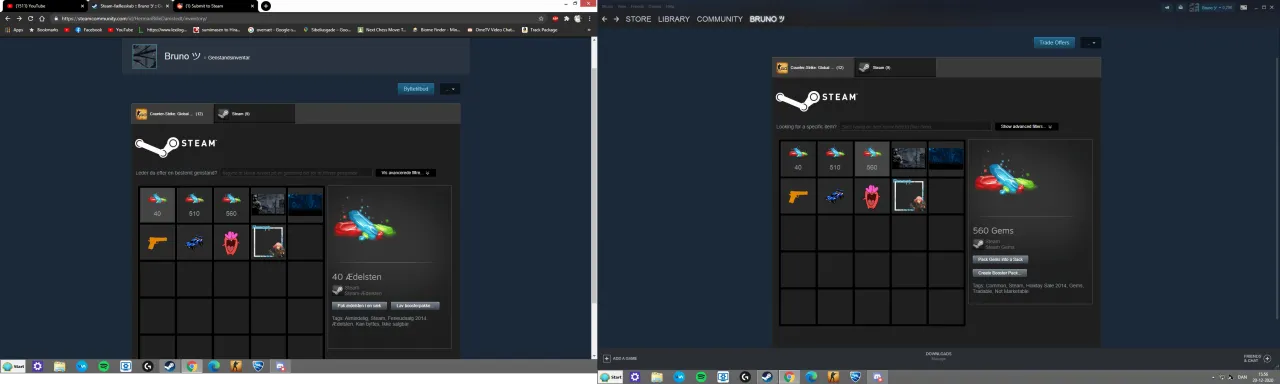Click Byttetilbud button in browser
This screenshot has height=384, width=1280.
(x=415, y=88)
